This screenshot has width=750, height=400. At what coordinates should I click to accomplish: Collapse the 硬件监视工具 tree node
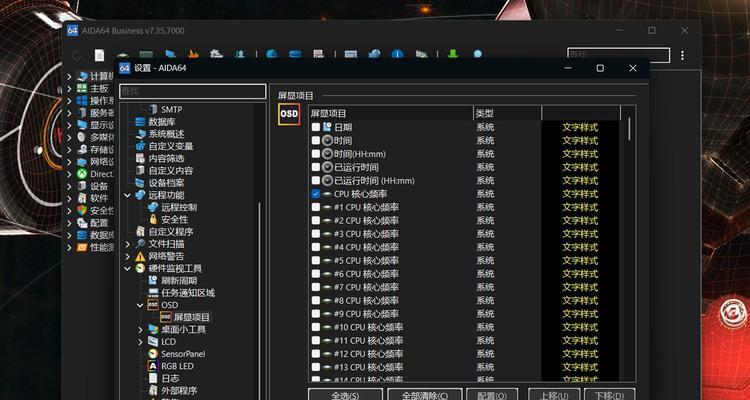pos(127,268)
